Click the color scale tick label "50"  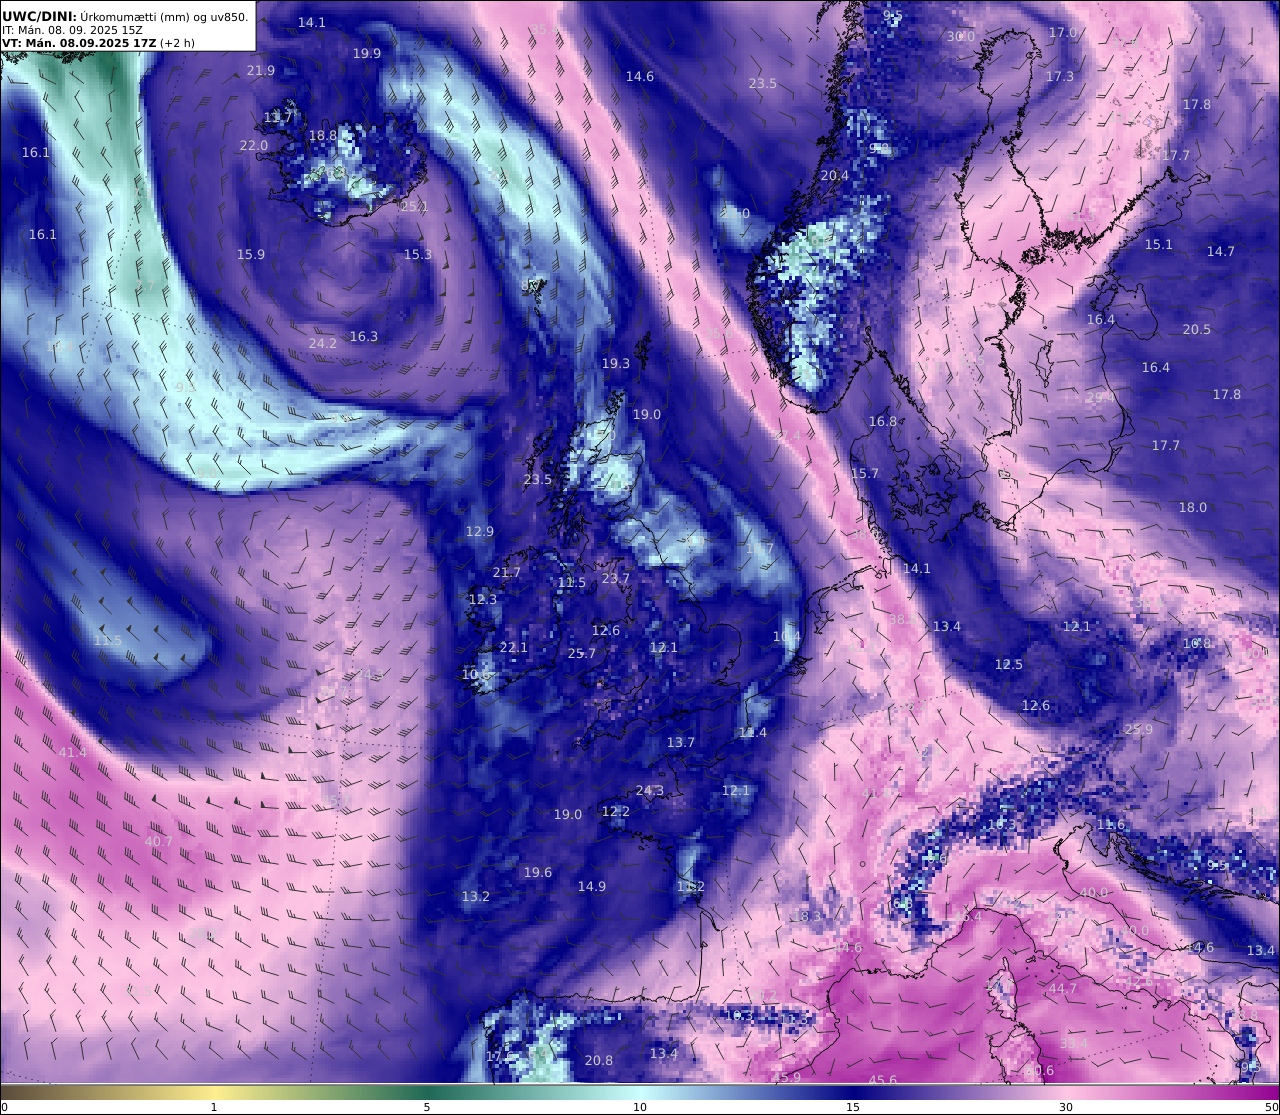click(x=1271, y=1107)
